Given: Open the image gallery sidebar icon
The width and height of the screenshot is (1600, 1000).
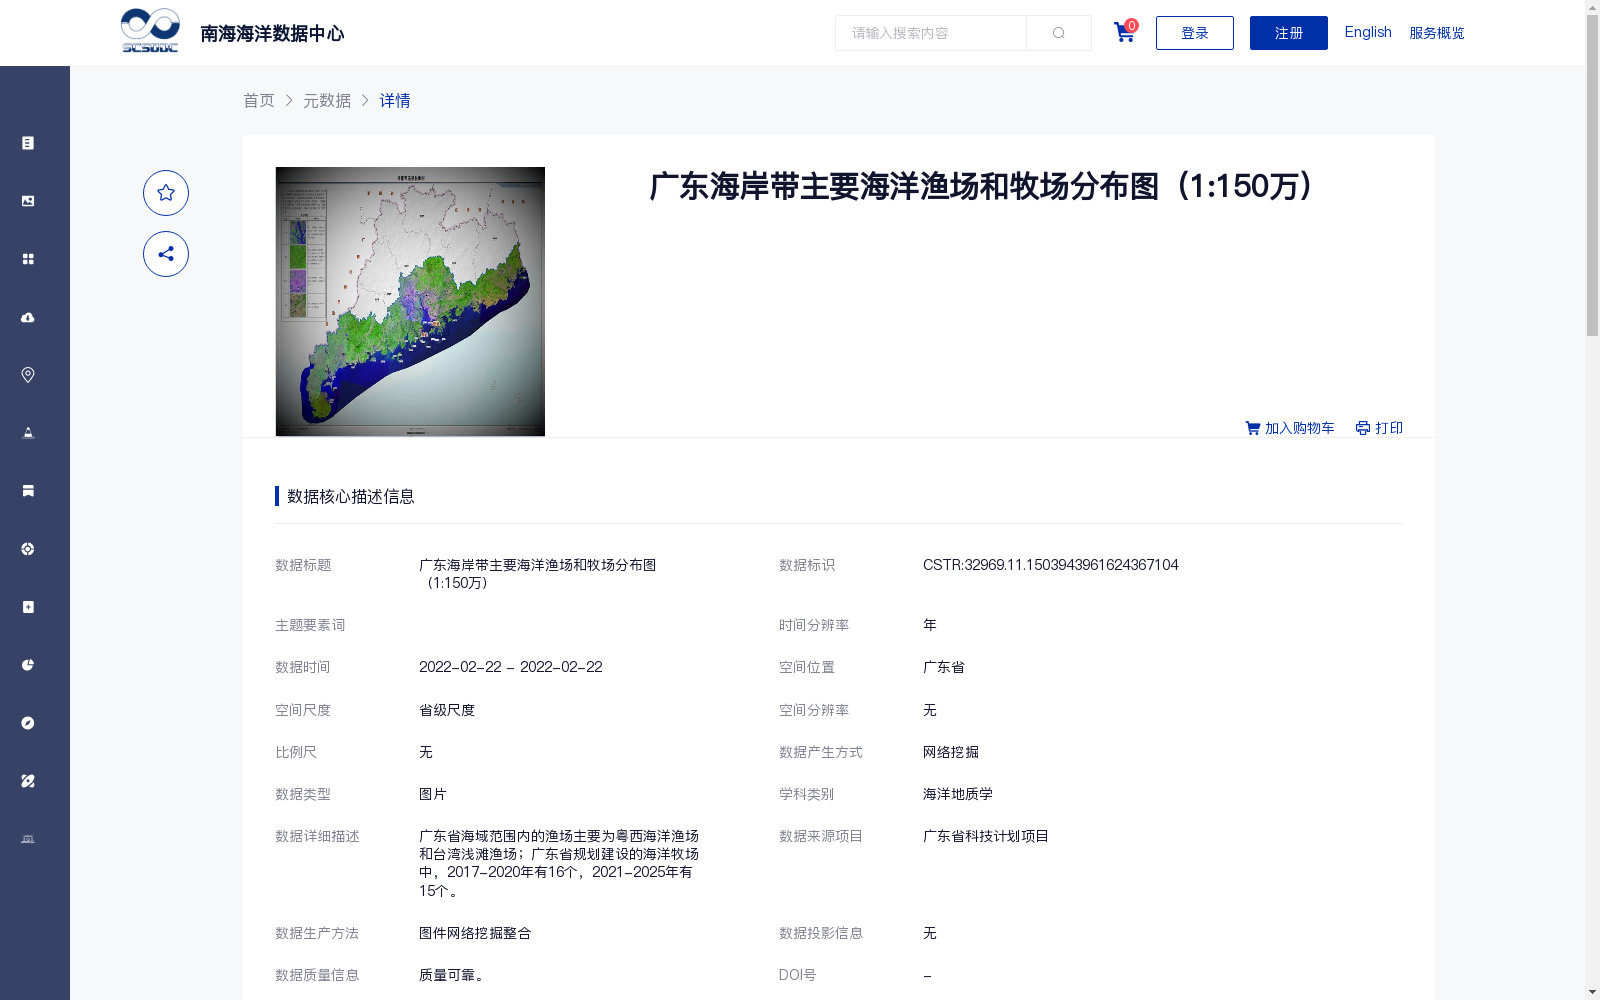Looking at the screenshot, I should click(x=27, y=200).
